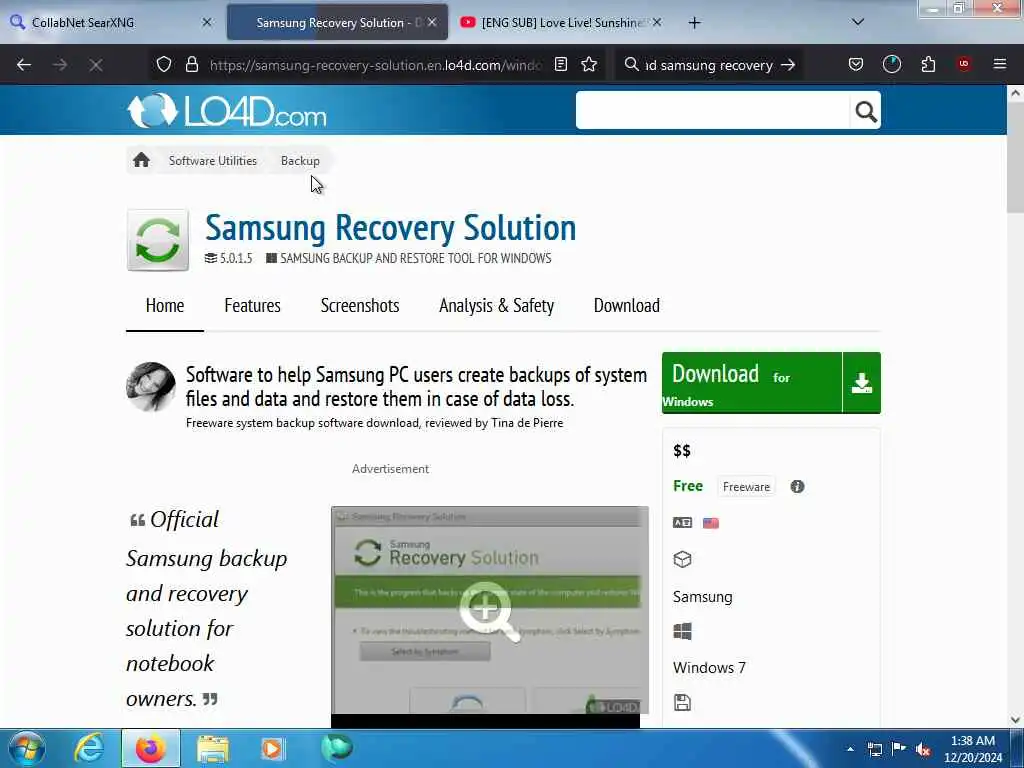Open Windows Media Player from taskbar
This screenshot has width=1024, height=768.
click(272, 749)
